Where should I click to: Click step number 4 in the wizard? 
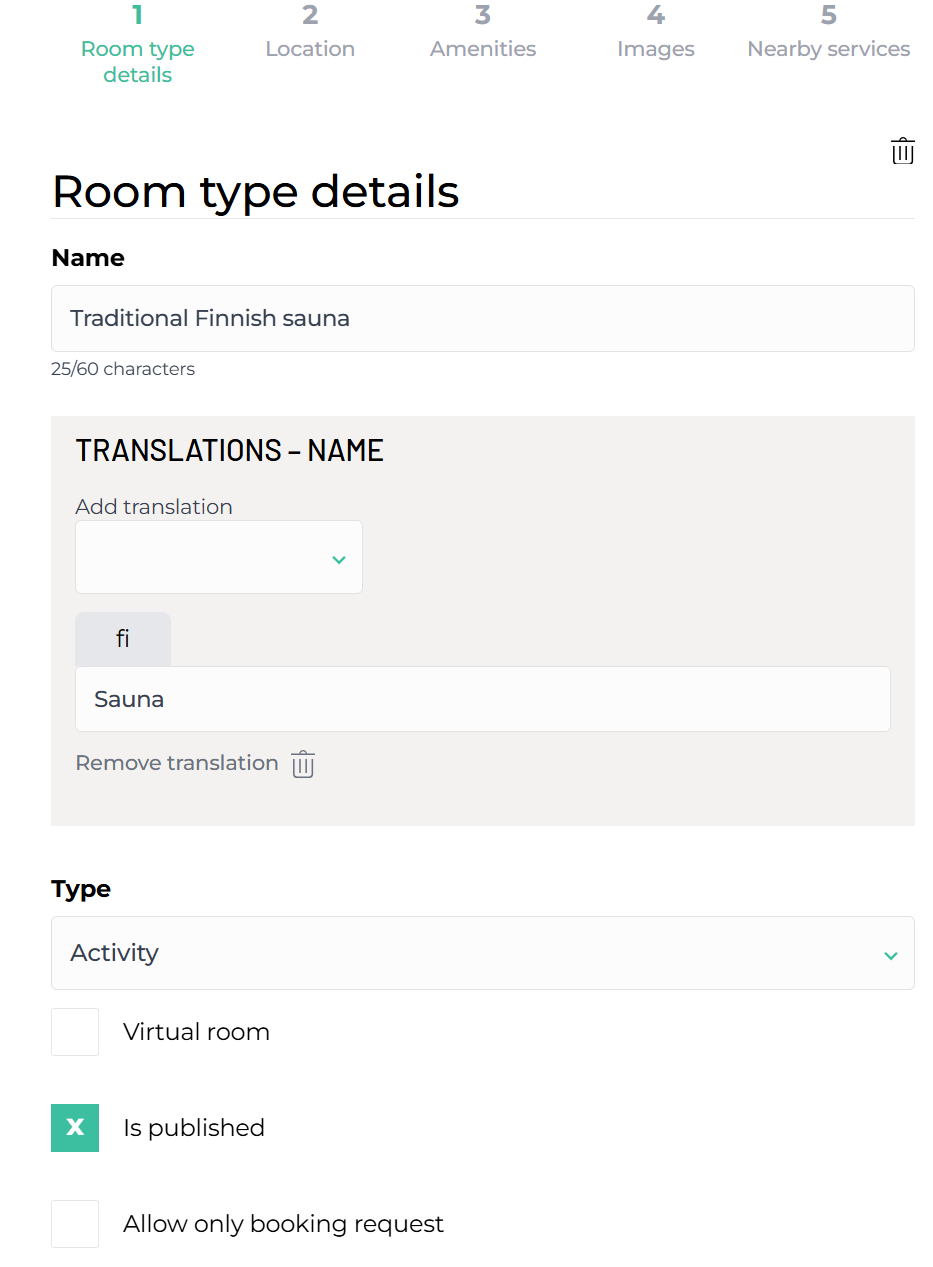[655, 16]
